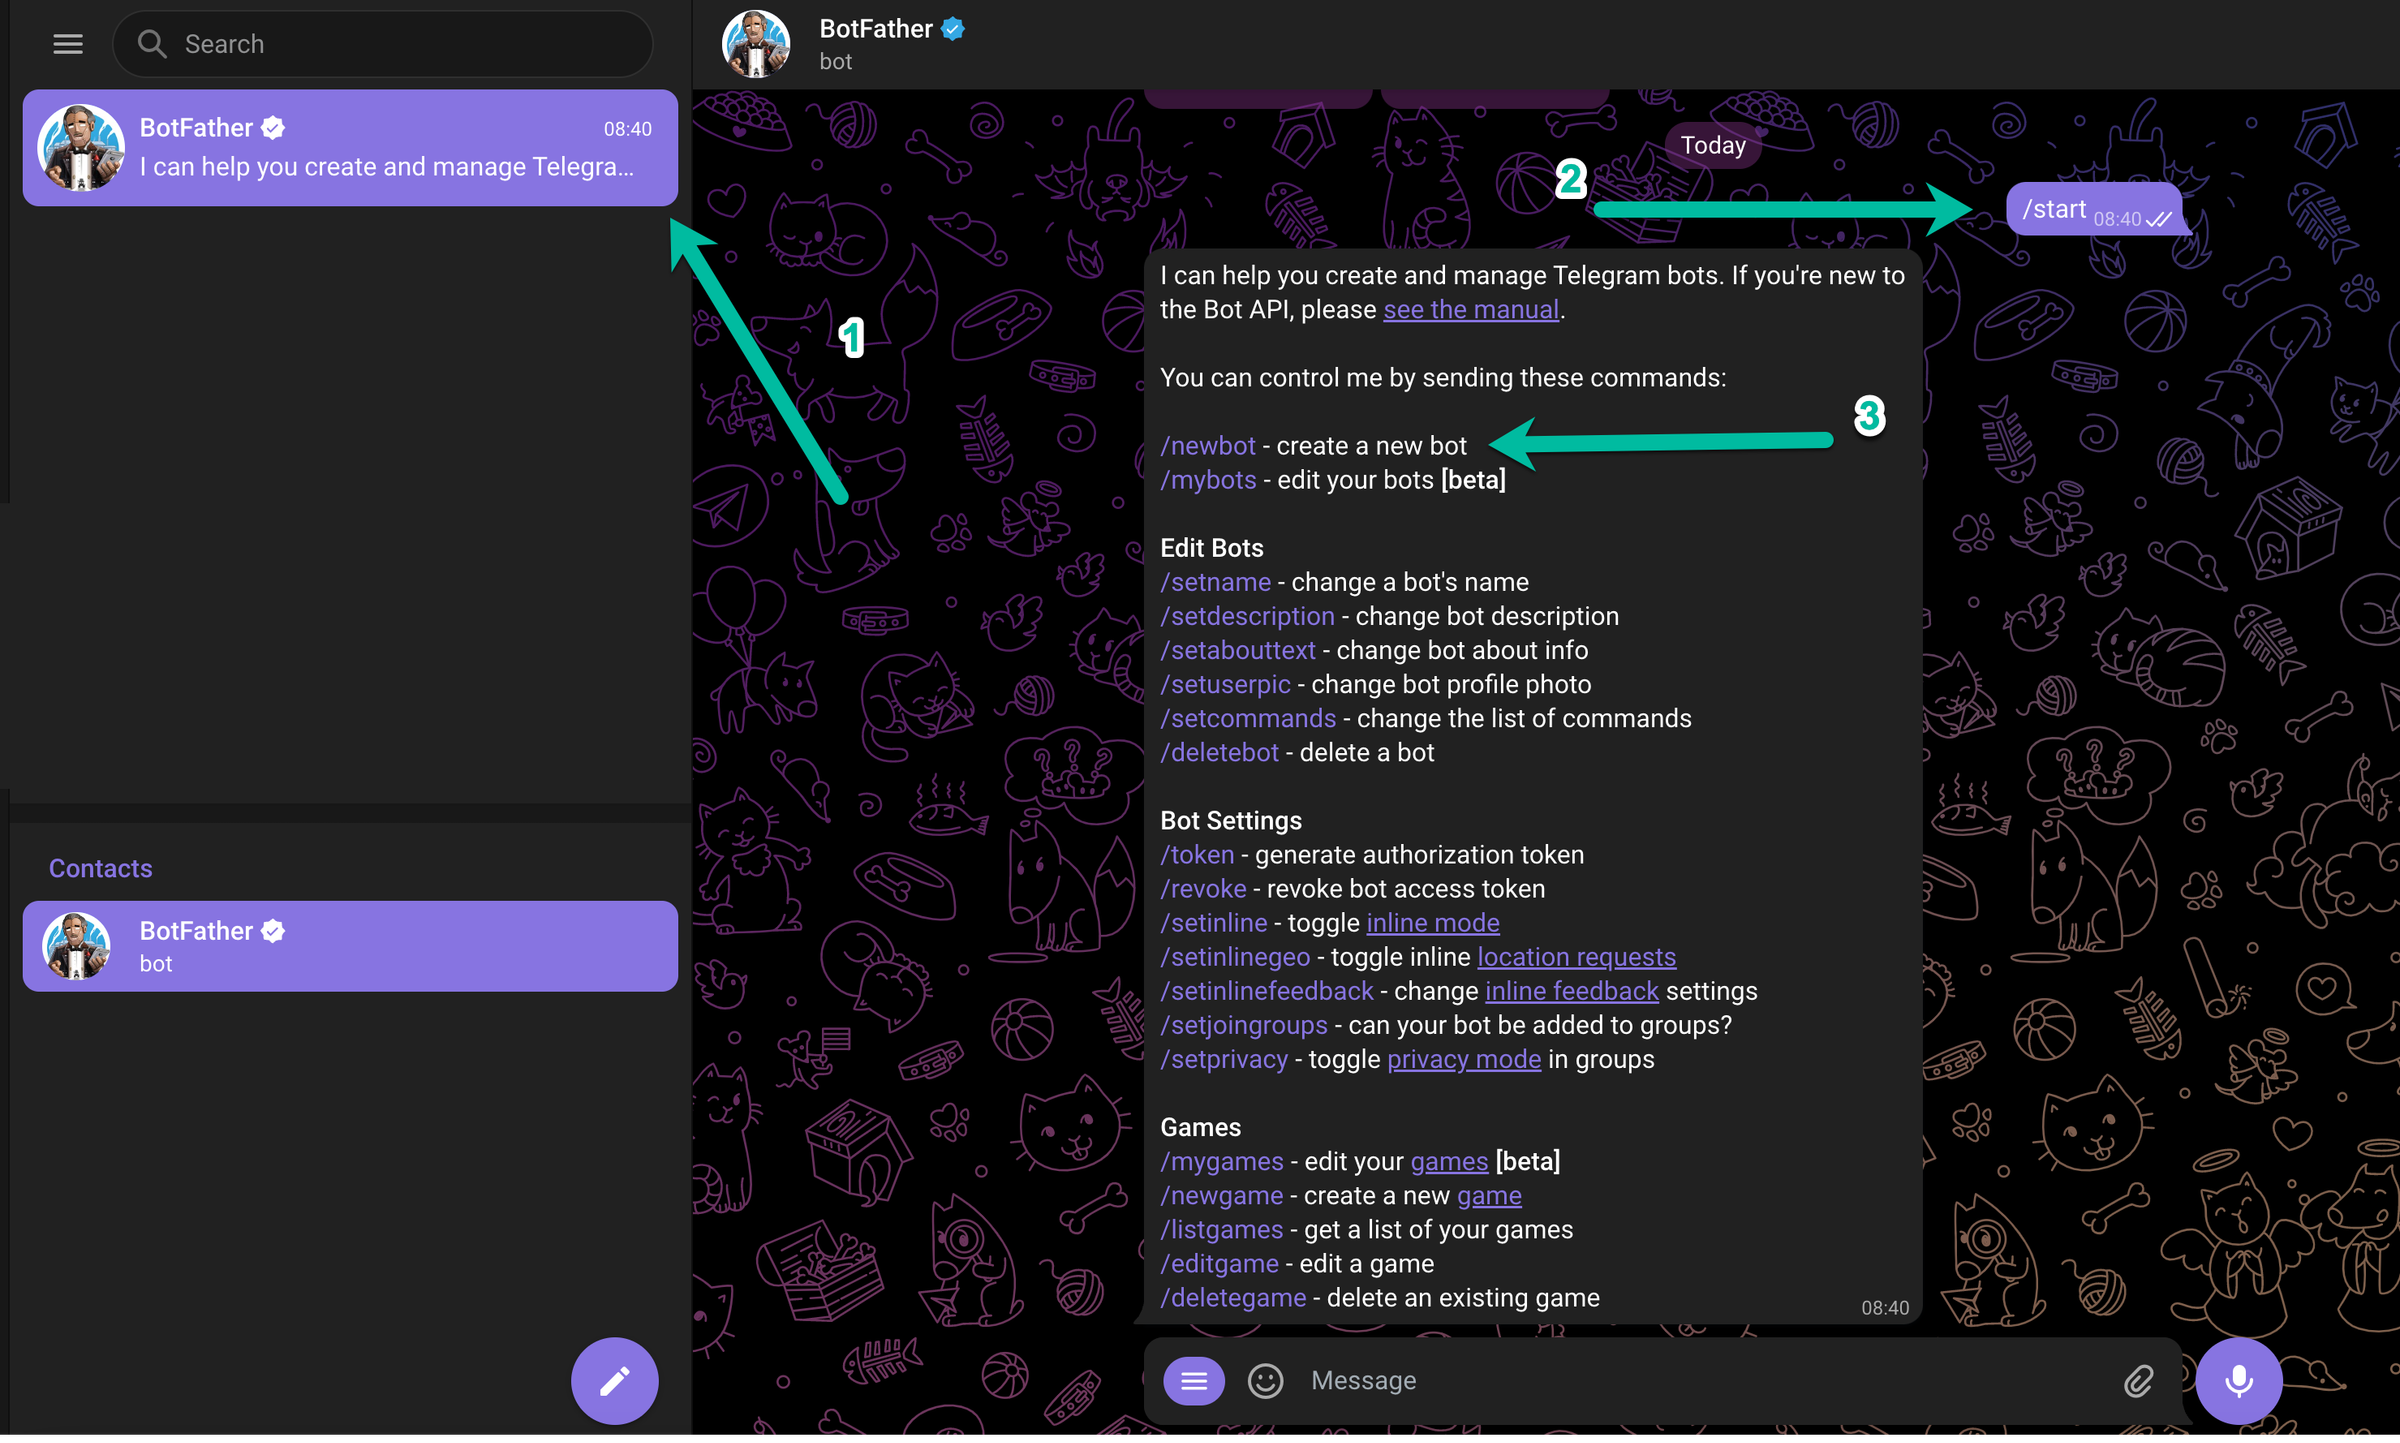The width and height of the screenshot is (2400, 1443).
Task: Click the verified badge next to BotFather
Action: coord(953,29)
